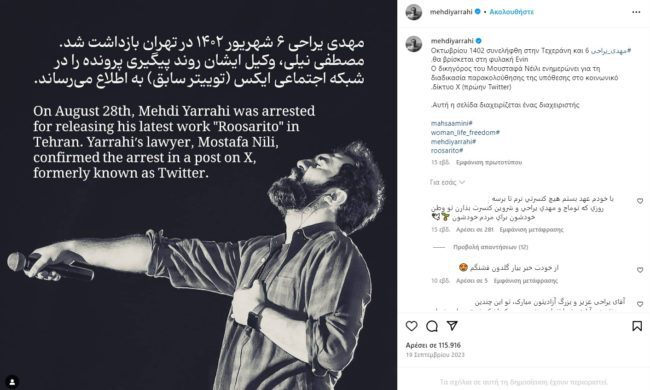Show original caption via 'Εμφάνιση πρωτοτύπου'
This screenshot has height=390, width=650.
click(489, 162)
